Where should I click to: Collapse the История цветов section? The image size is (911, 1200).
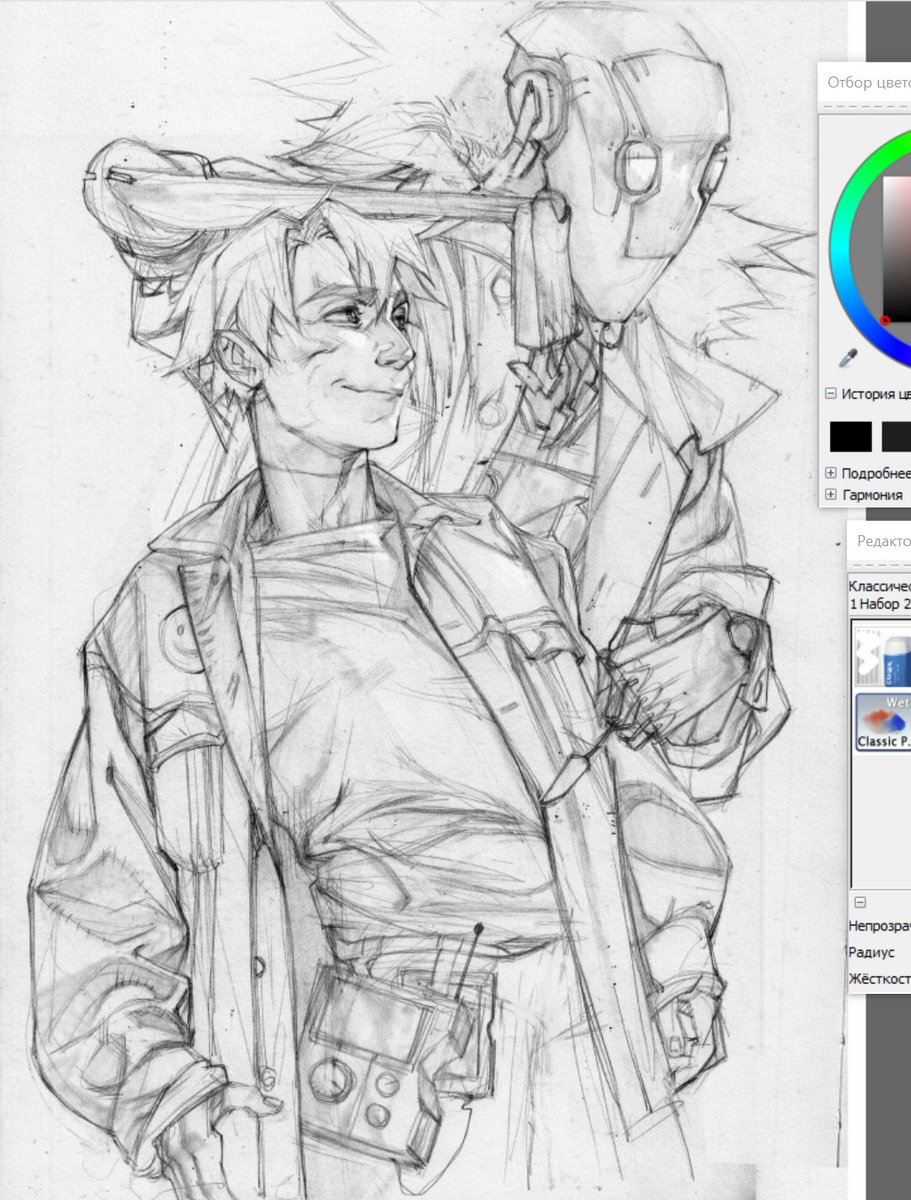[830, 394]
